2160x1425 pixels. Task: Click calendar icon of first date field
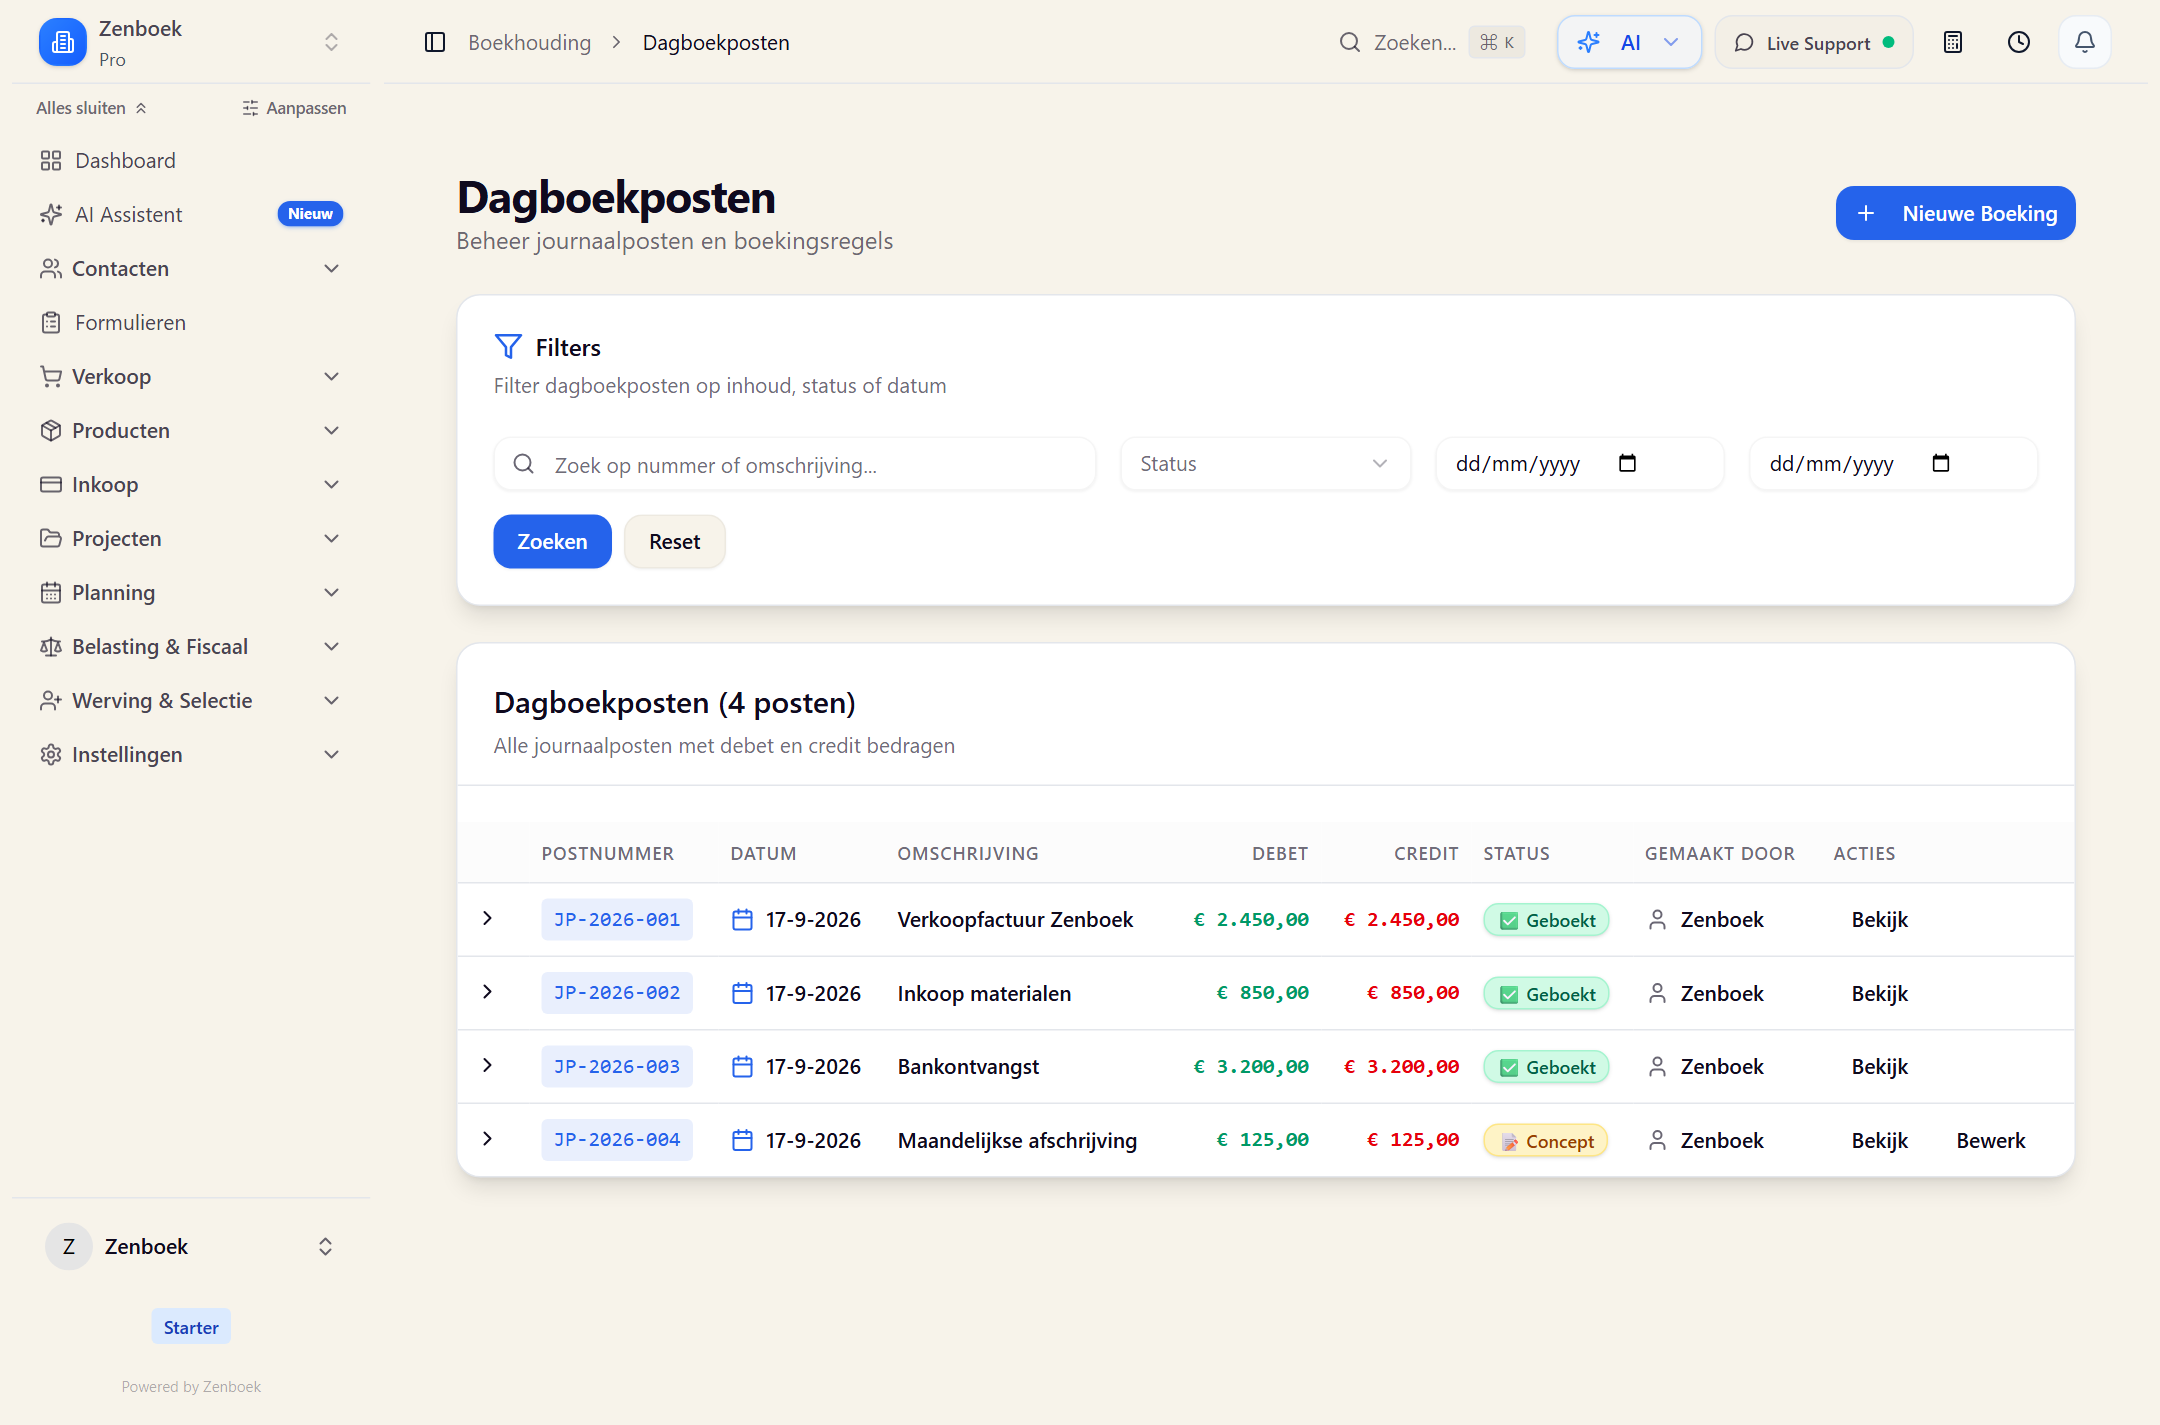coord(1627,463)
